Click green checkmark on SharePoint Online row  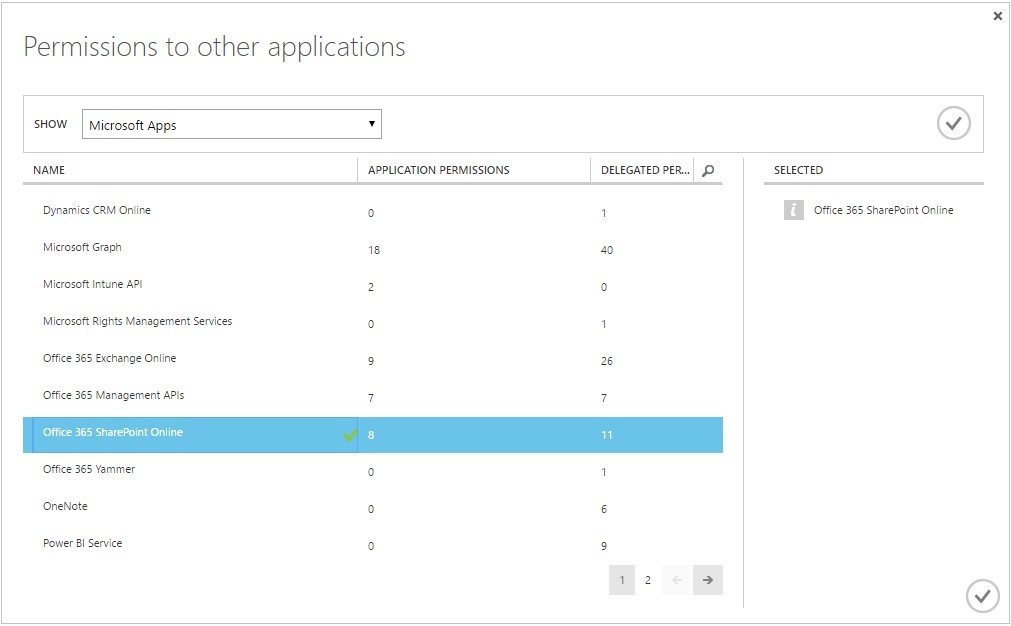pyautogui.click(x=350, y=436)
